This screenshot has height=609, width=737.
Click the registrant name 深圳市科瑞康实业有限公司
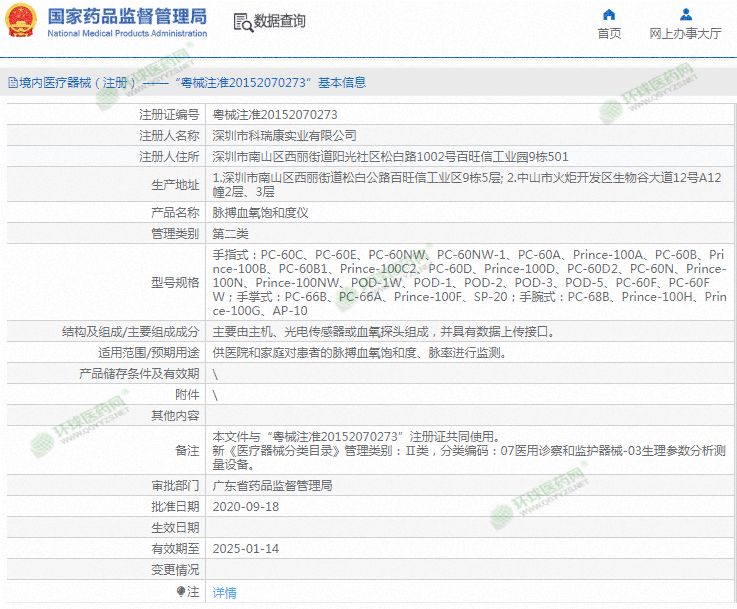285,135
